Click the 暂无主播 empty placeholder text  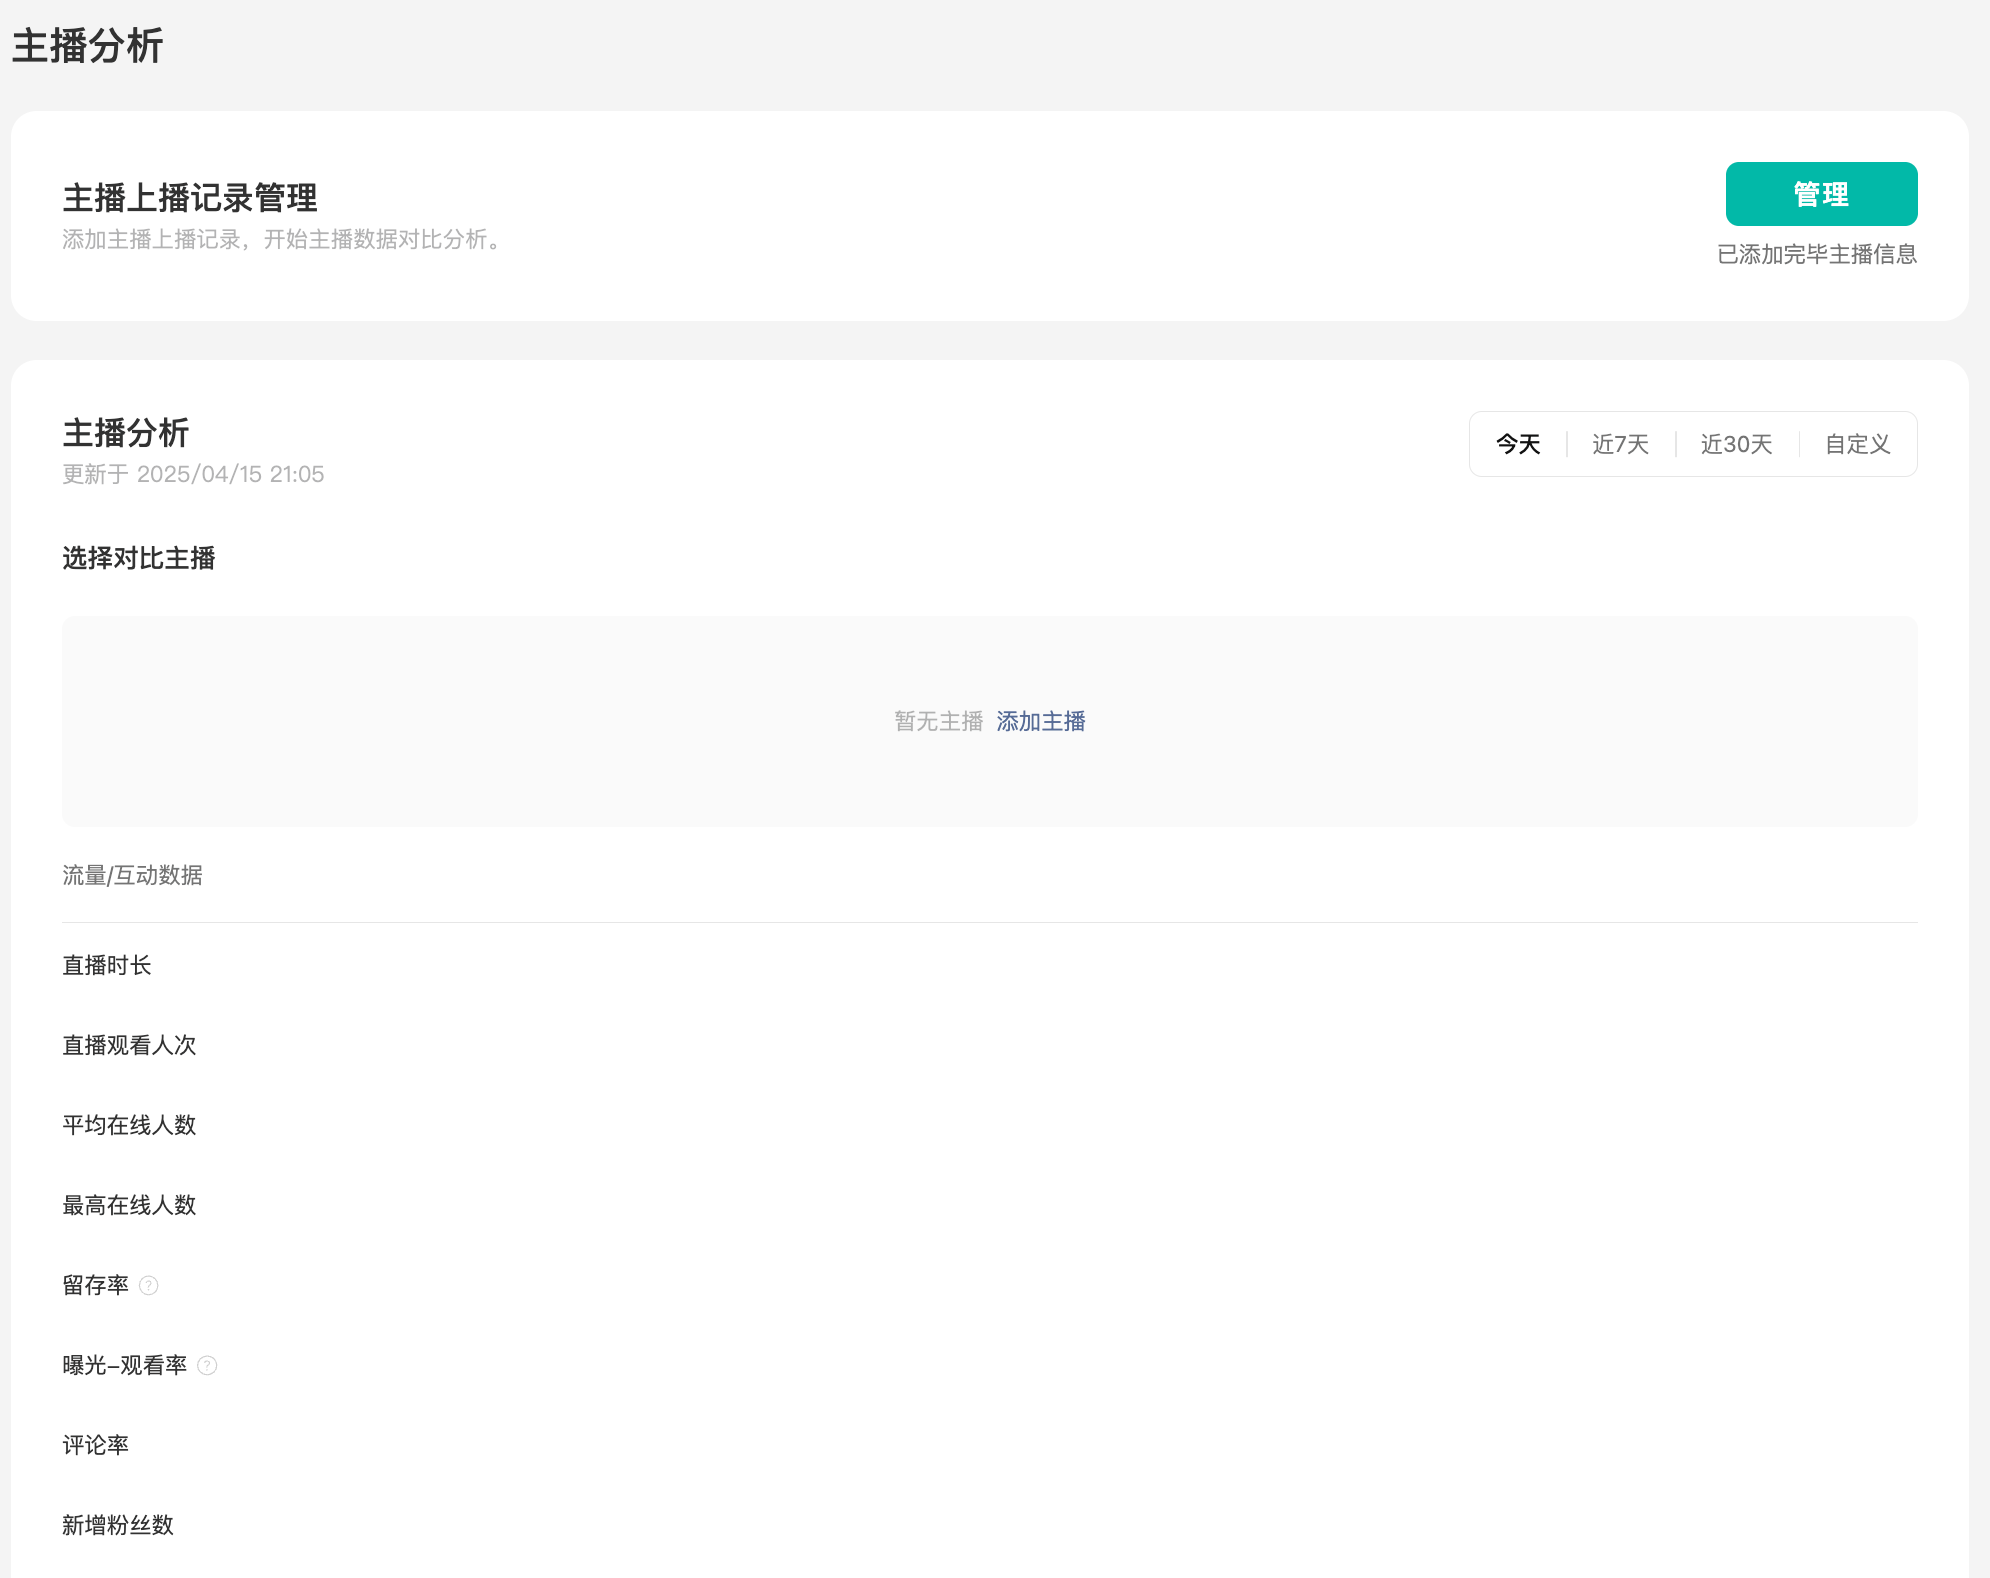click(x=938, y=721)
